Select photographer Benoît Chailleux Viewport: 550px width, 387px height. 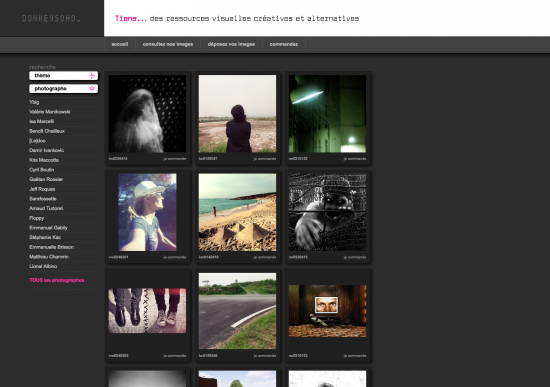click(47, 131)
